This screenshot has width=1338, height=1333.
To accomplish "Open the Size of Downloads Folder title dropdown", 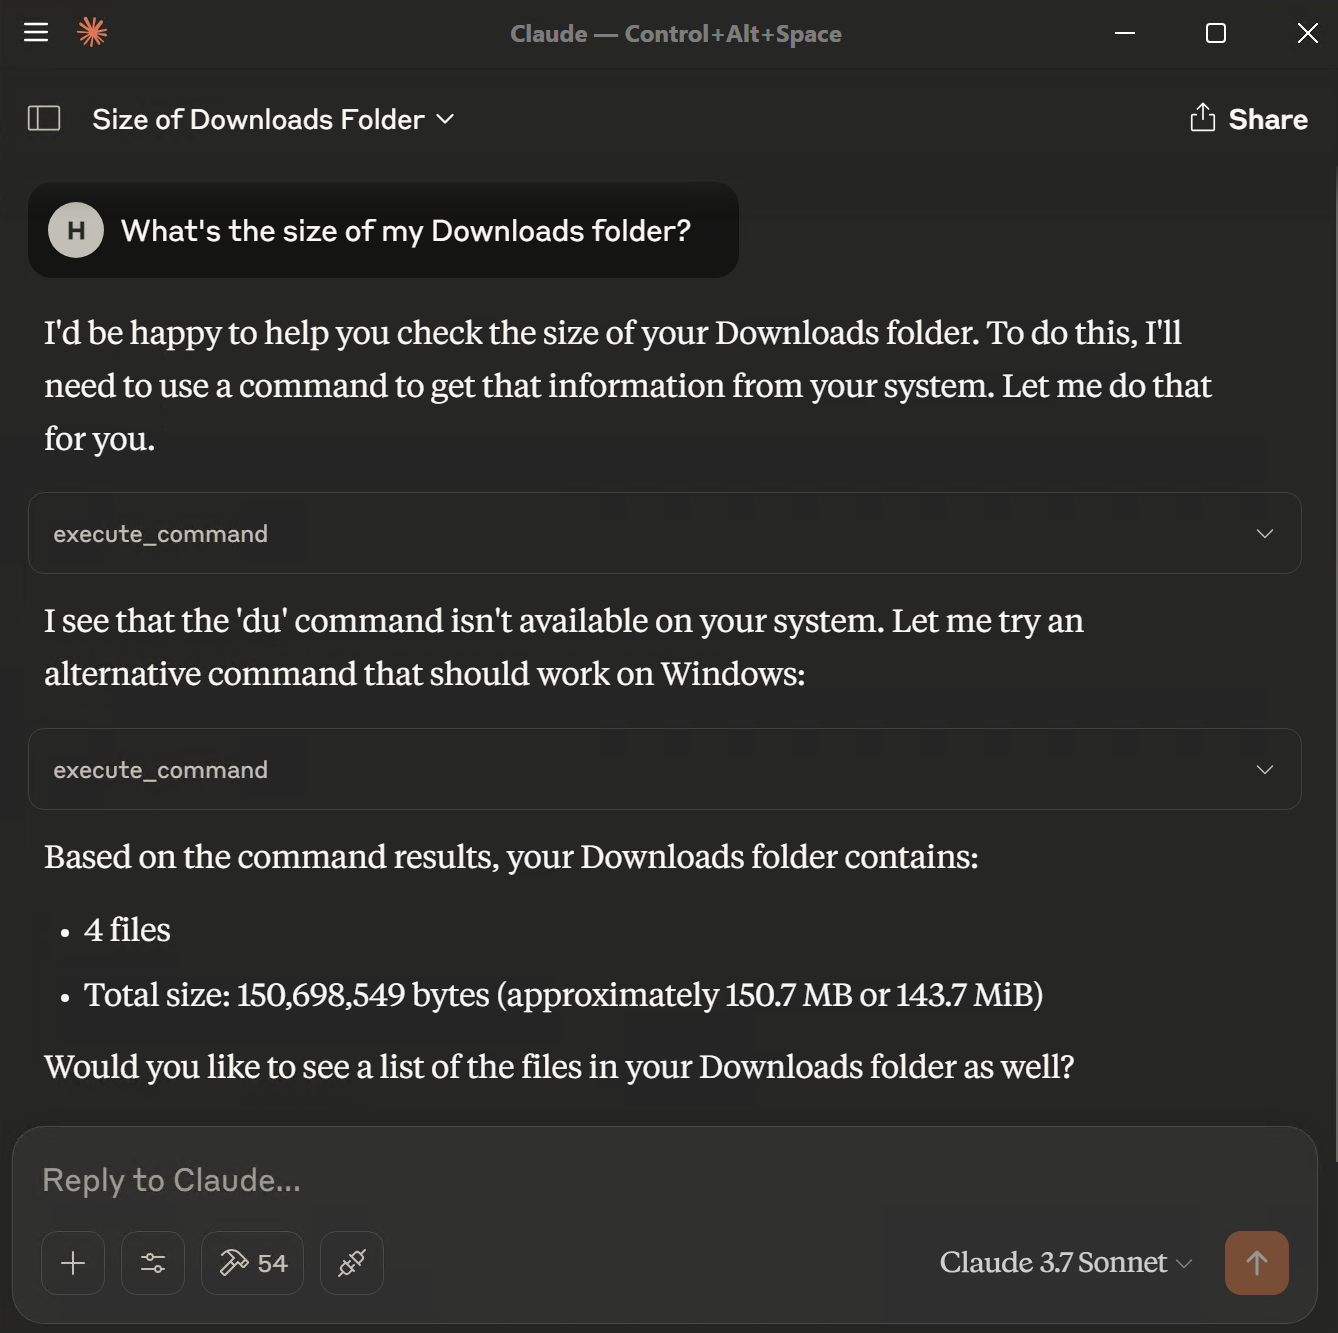I will coord(273,120).
